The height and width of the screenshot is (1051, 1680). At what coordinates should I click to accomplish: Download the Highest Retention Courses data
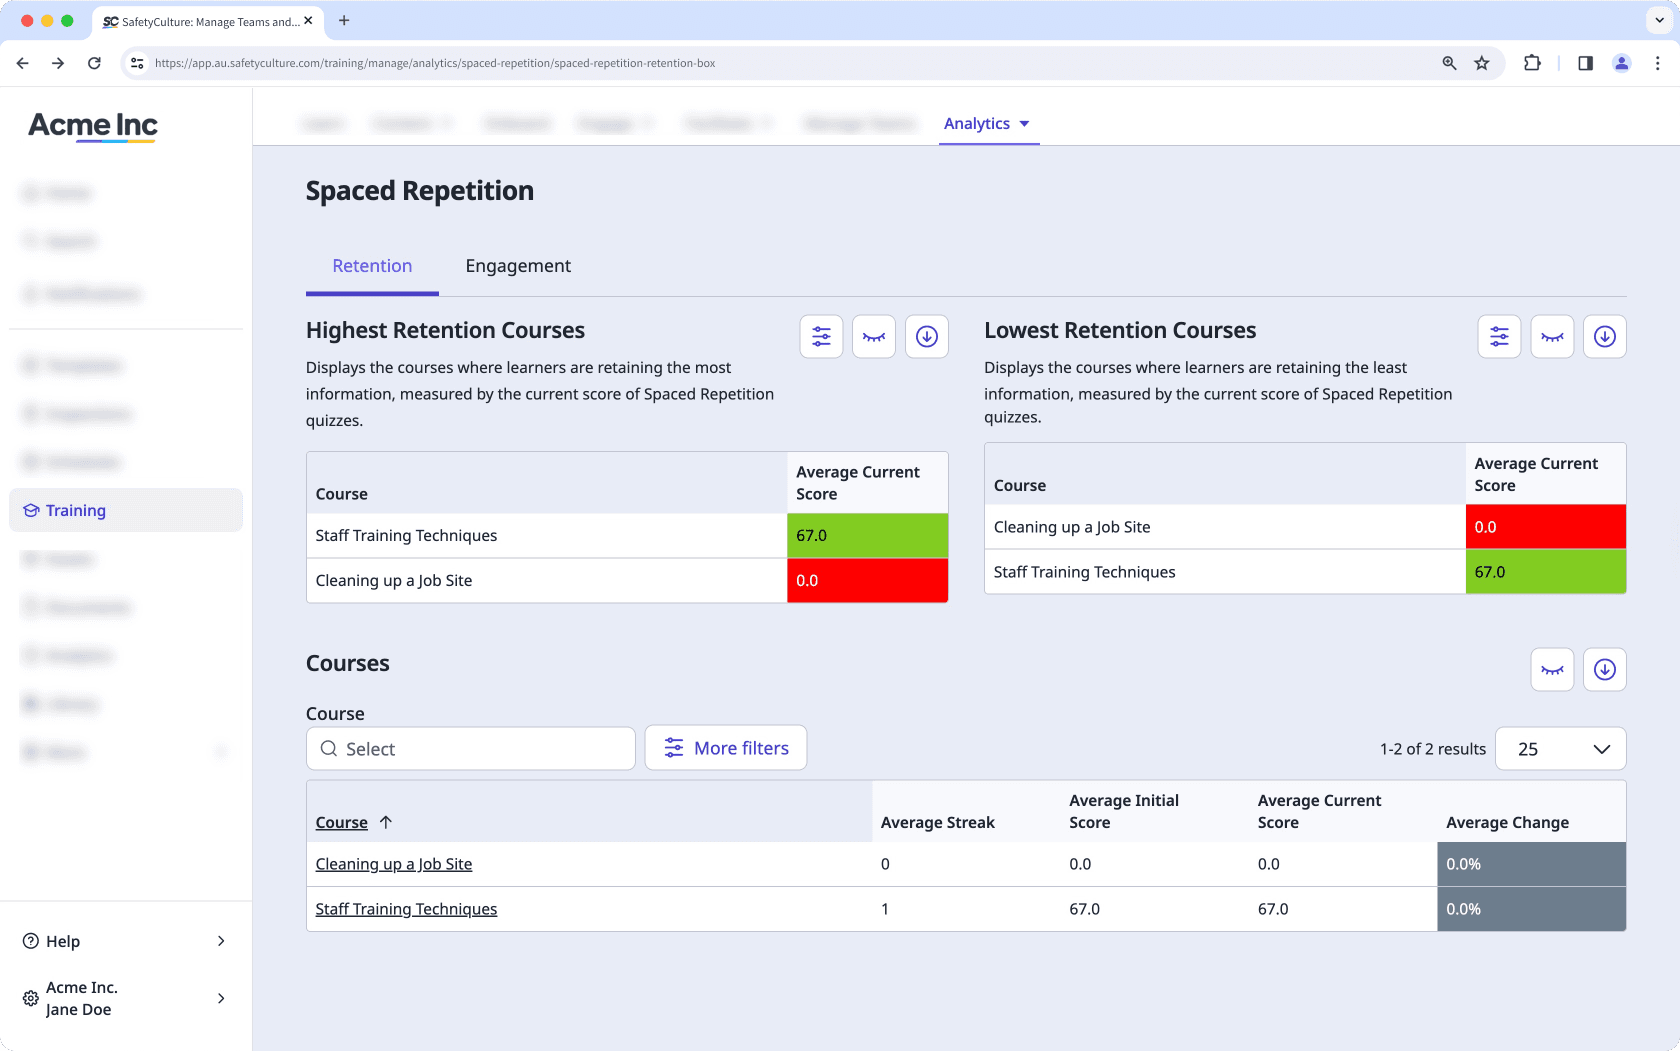[x=926, y=336]
